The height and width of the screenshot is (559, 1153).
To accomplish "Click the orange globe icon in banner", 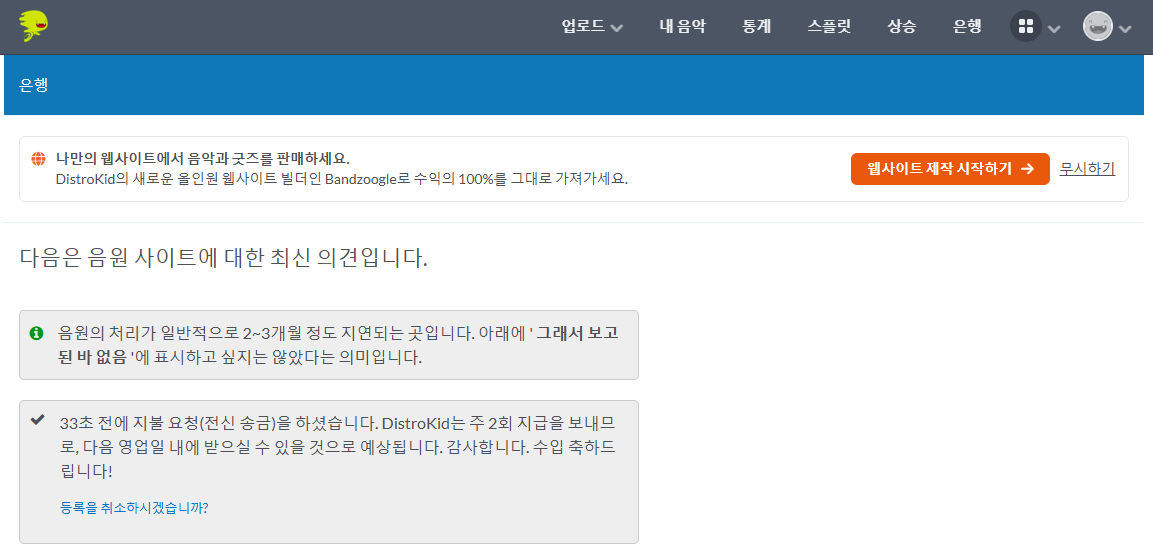I will pos(38,158).
